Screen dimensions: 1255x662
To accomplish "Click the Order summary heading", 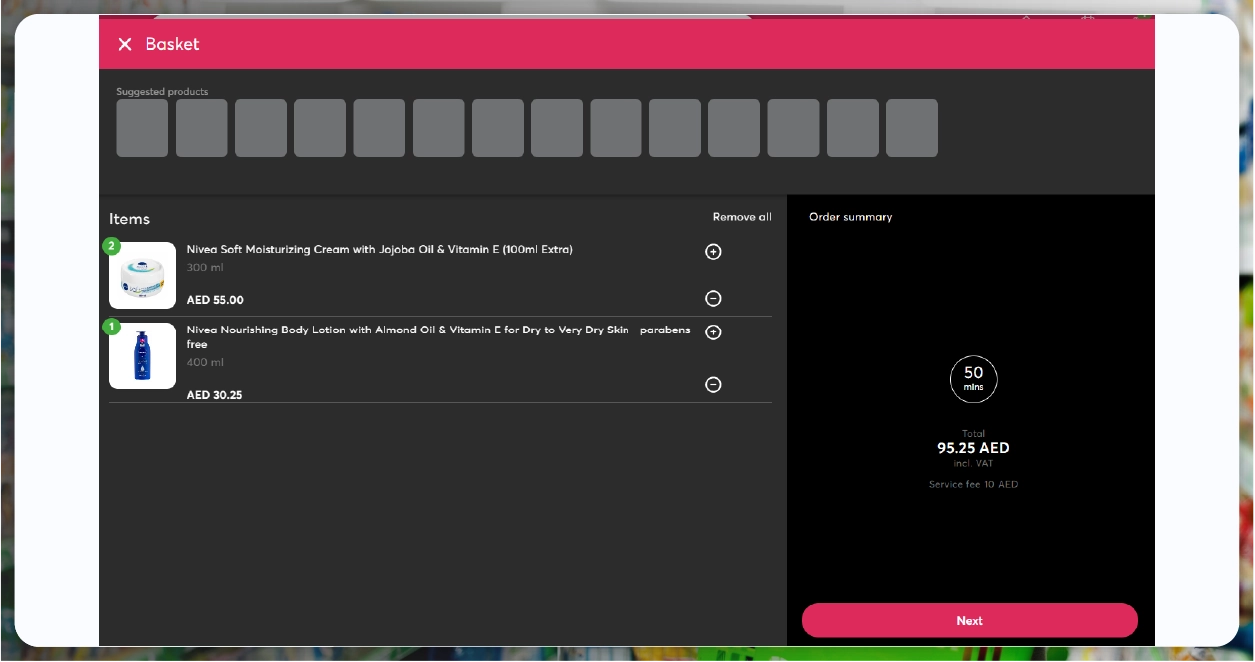I will point(850,217).
